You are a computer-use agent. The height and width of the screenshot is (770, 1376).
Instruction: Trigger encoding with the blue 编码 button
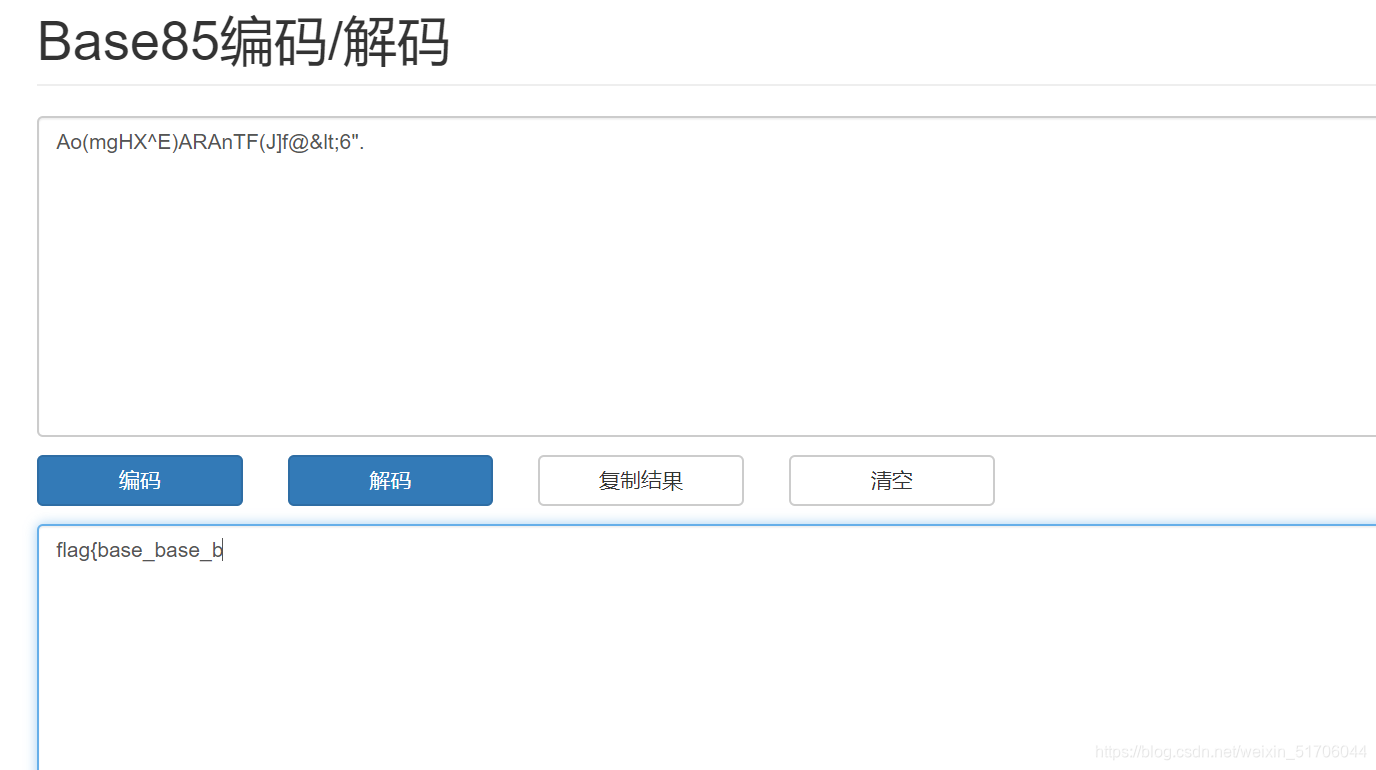point(139,480)
